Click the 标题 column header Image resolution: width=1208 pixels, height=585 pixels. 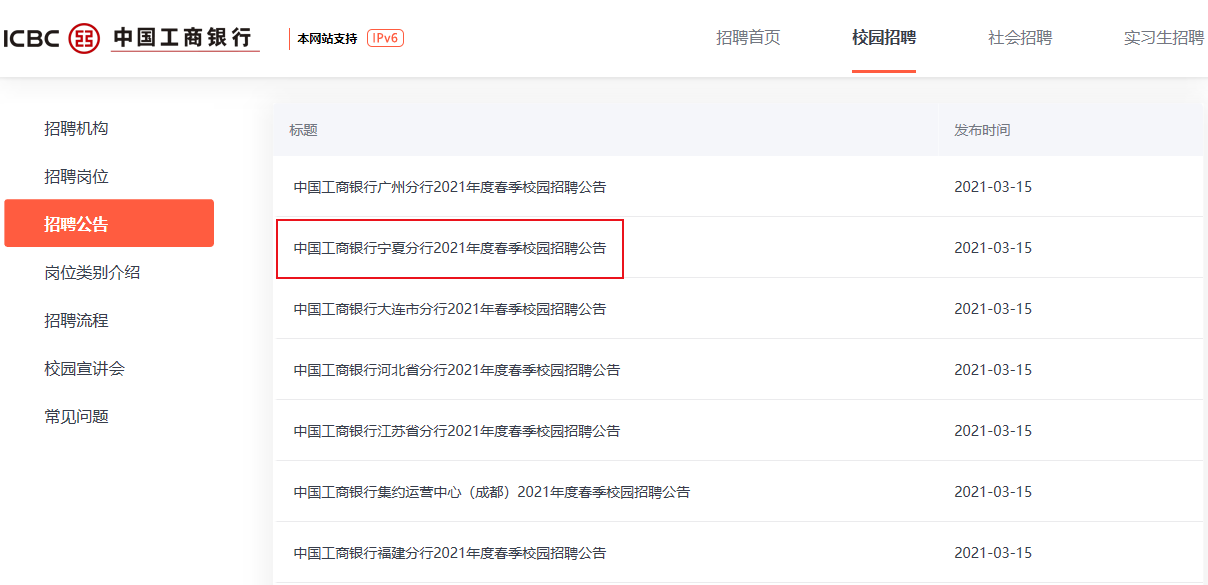pos(303,131)
